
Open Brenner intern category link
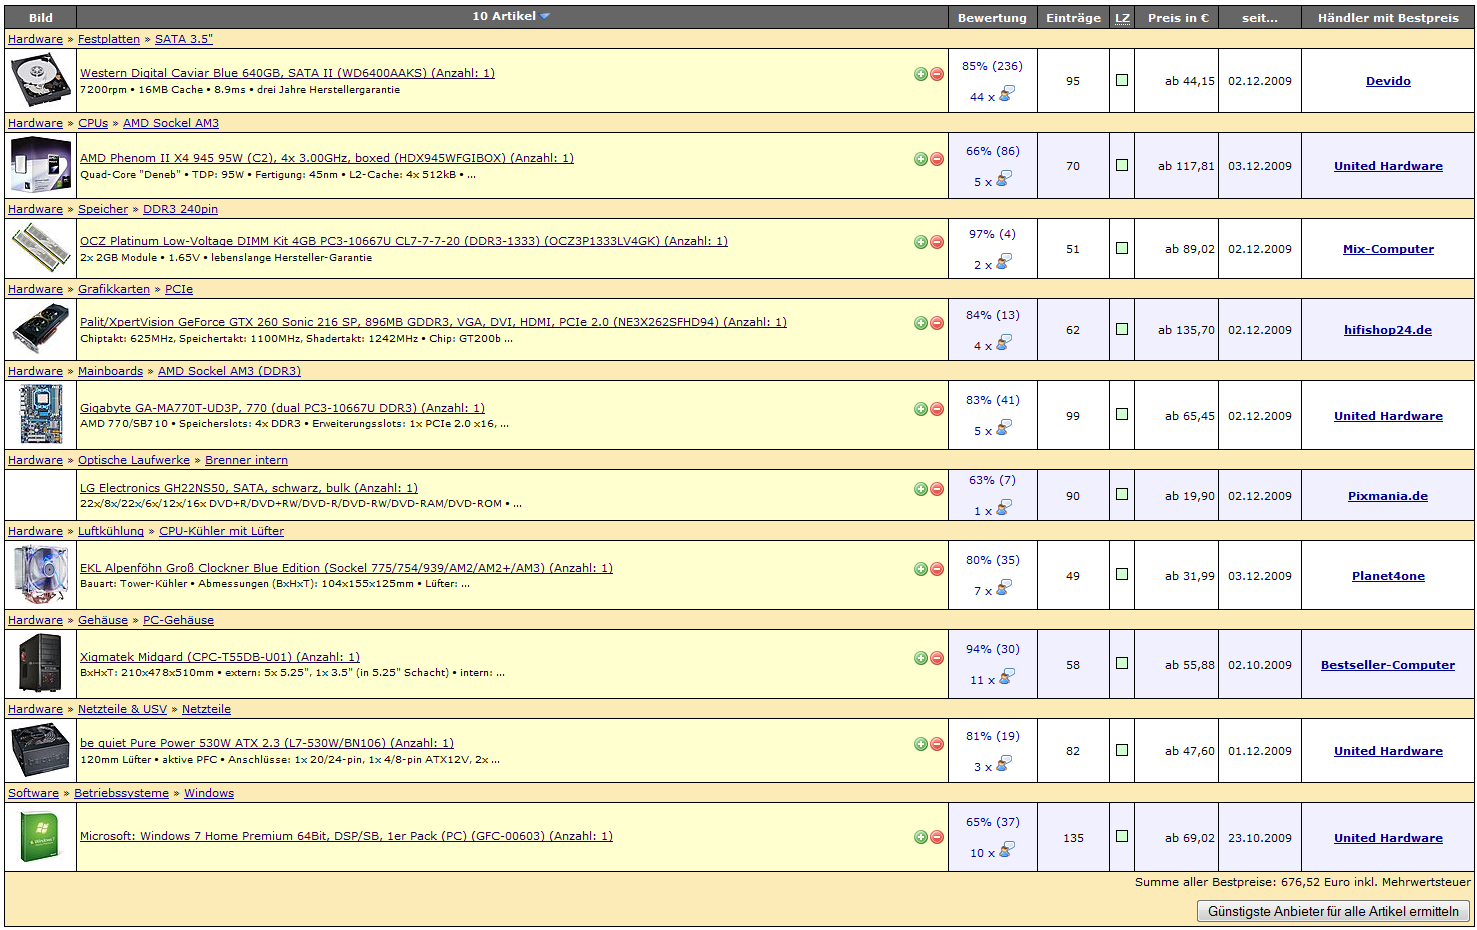point(246,460)
